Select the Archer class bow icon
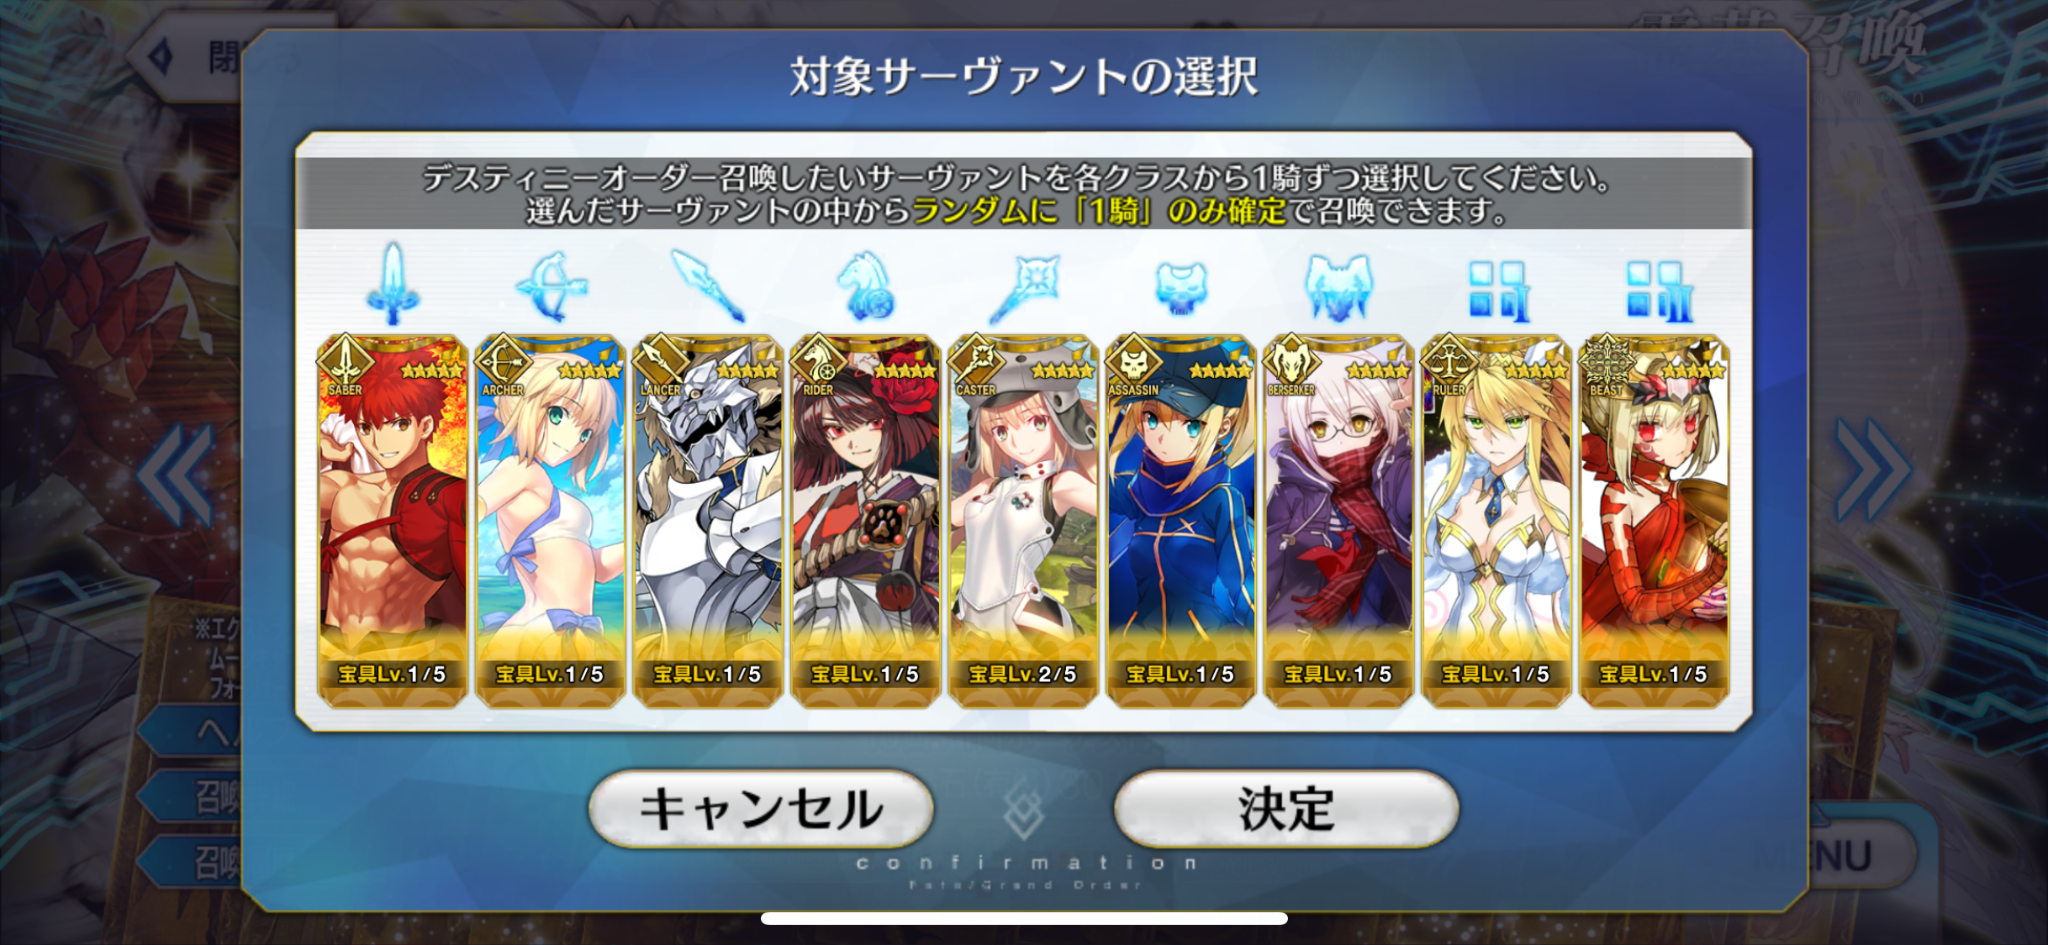The image size is (2048, 945). pyautogui.click(x=549, y=286)
